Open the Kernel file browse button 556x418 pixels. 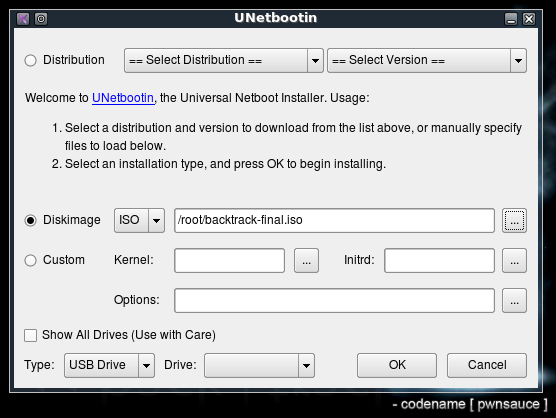pos(306,261)
